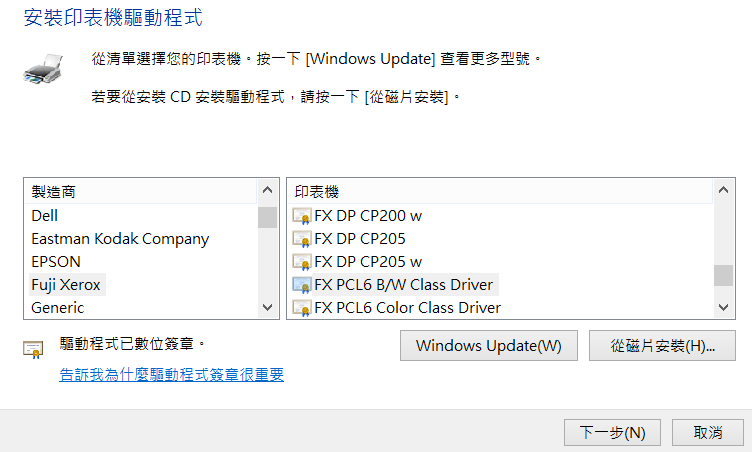Click the FX DP CP200 w driver certificate icon

[302, 216]
